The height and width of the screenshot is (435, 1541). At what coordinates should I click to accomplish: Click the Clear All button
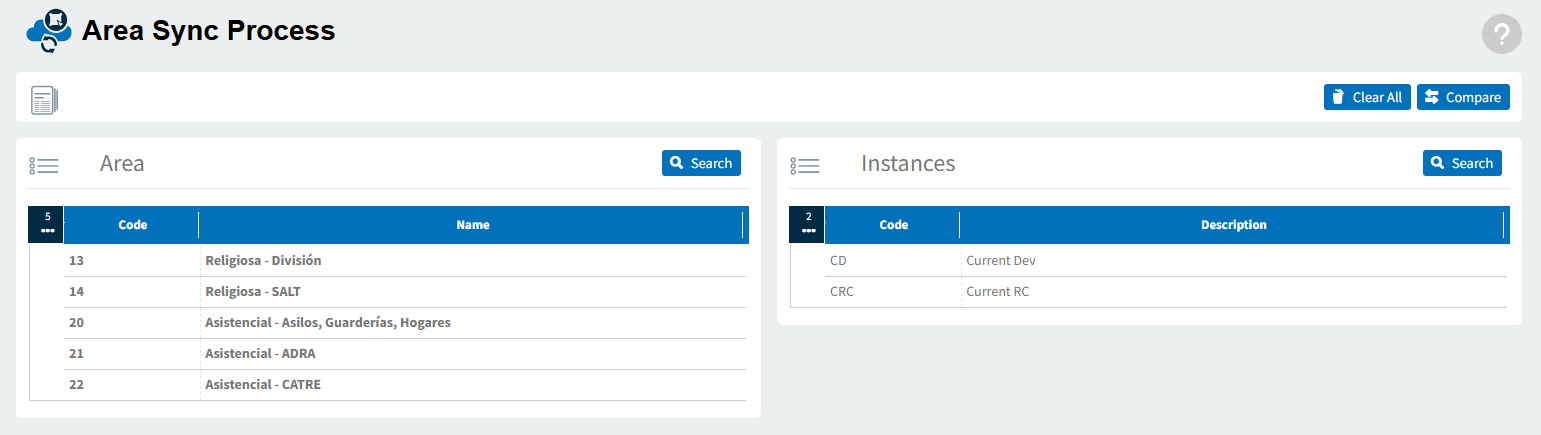(1367, 97)
